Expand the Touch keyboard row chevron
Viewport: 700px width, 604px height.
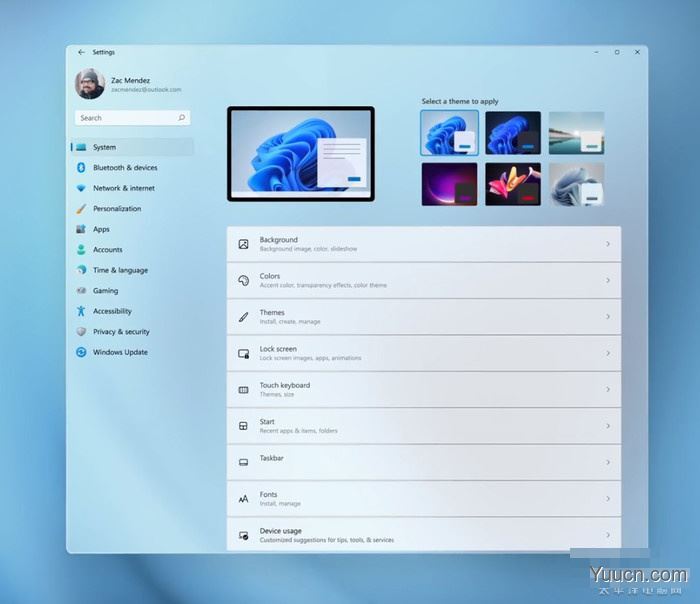[608, 389]
